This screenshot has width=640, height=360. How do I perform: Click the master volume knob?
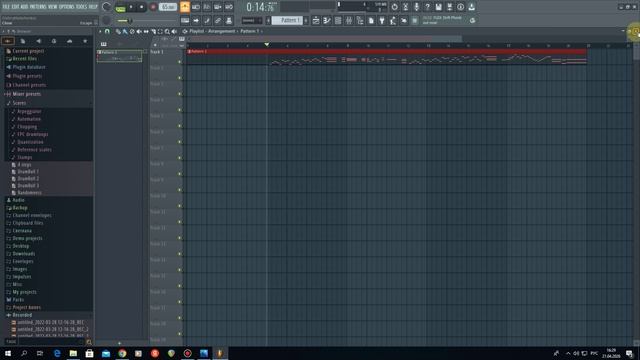pos(107,7)
